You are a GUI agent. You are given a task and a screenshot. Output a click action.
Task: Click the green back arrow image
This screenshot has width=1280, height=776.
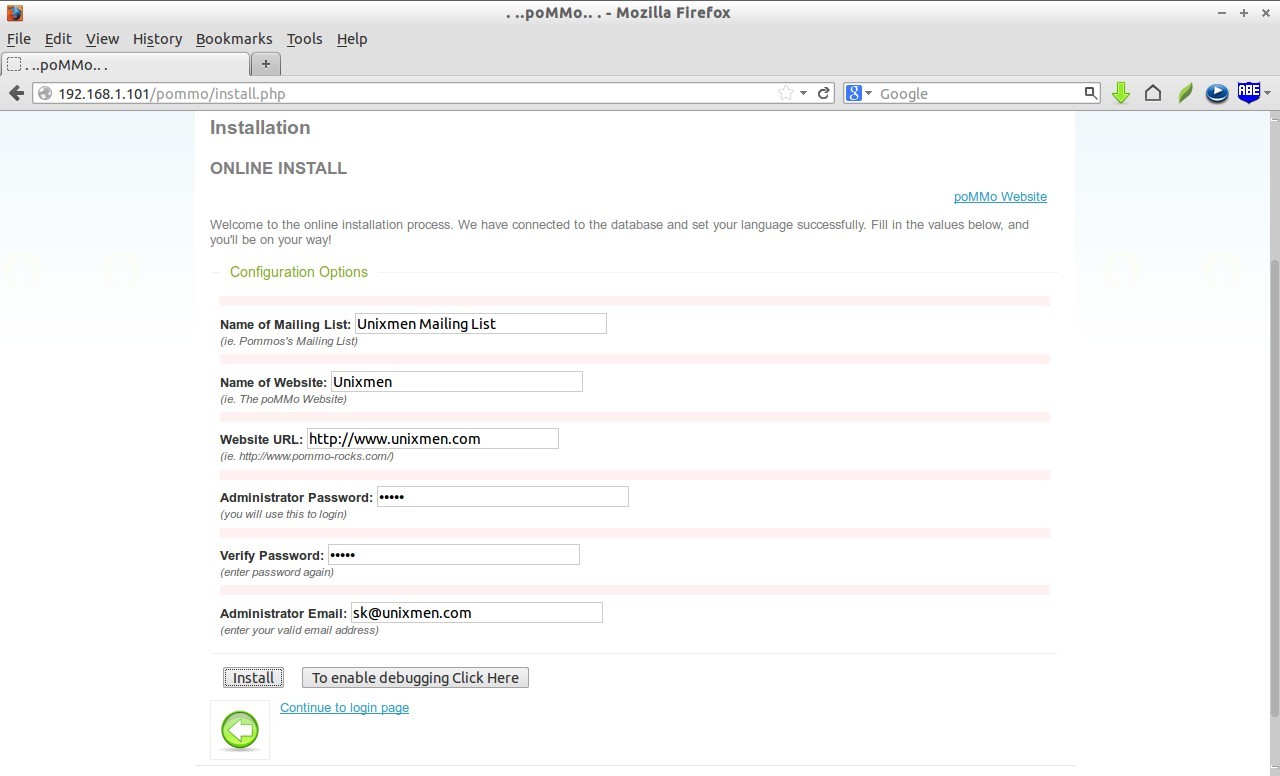coord(240,730)
